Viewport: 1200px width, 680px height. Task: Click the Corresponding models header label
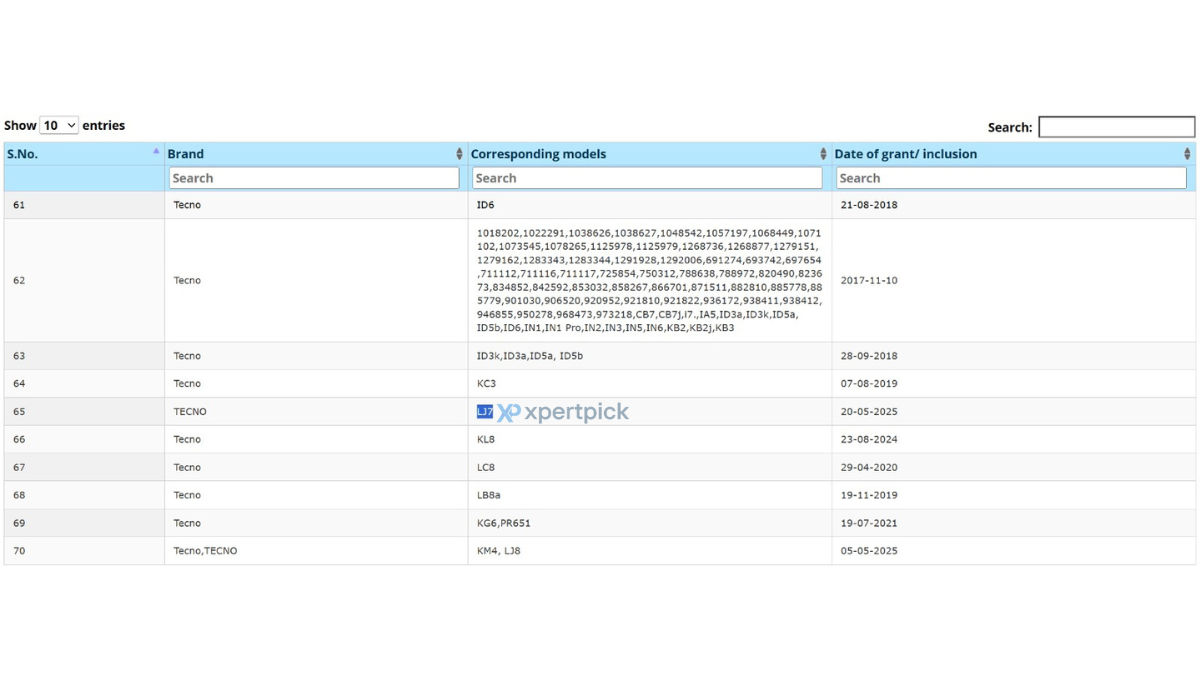539,154
